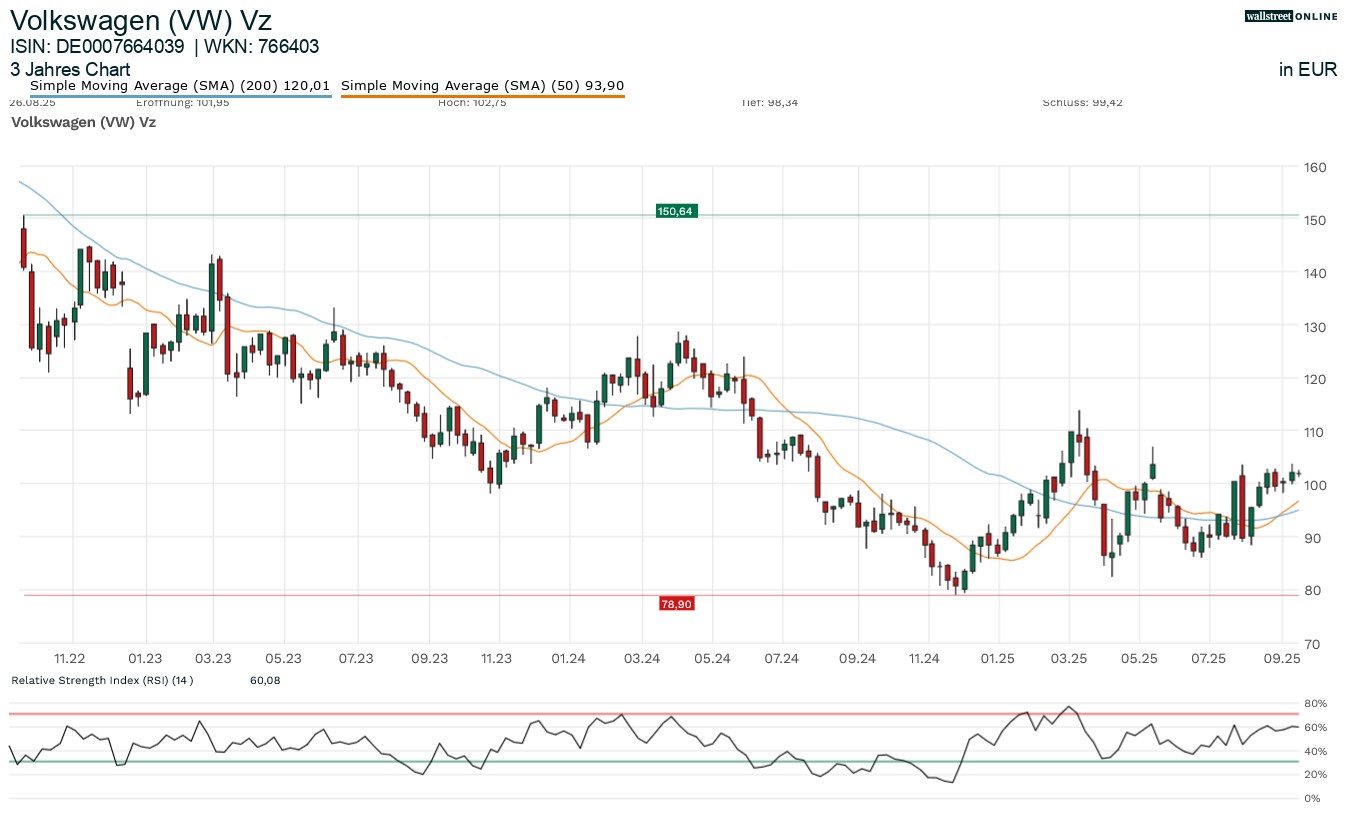Image resolution: width=1349 pixels, height=831 pixels.
Task: Click the 09.24 date axis label
Action: pyautogui.click(x=858, y=658)
